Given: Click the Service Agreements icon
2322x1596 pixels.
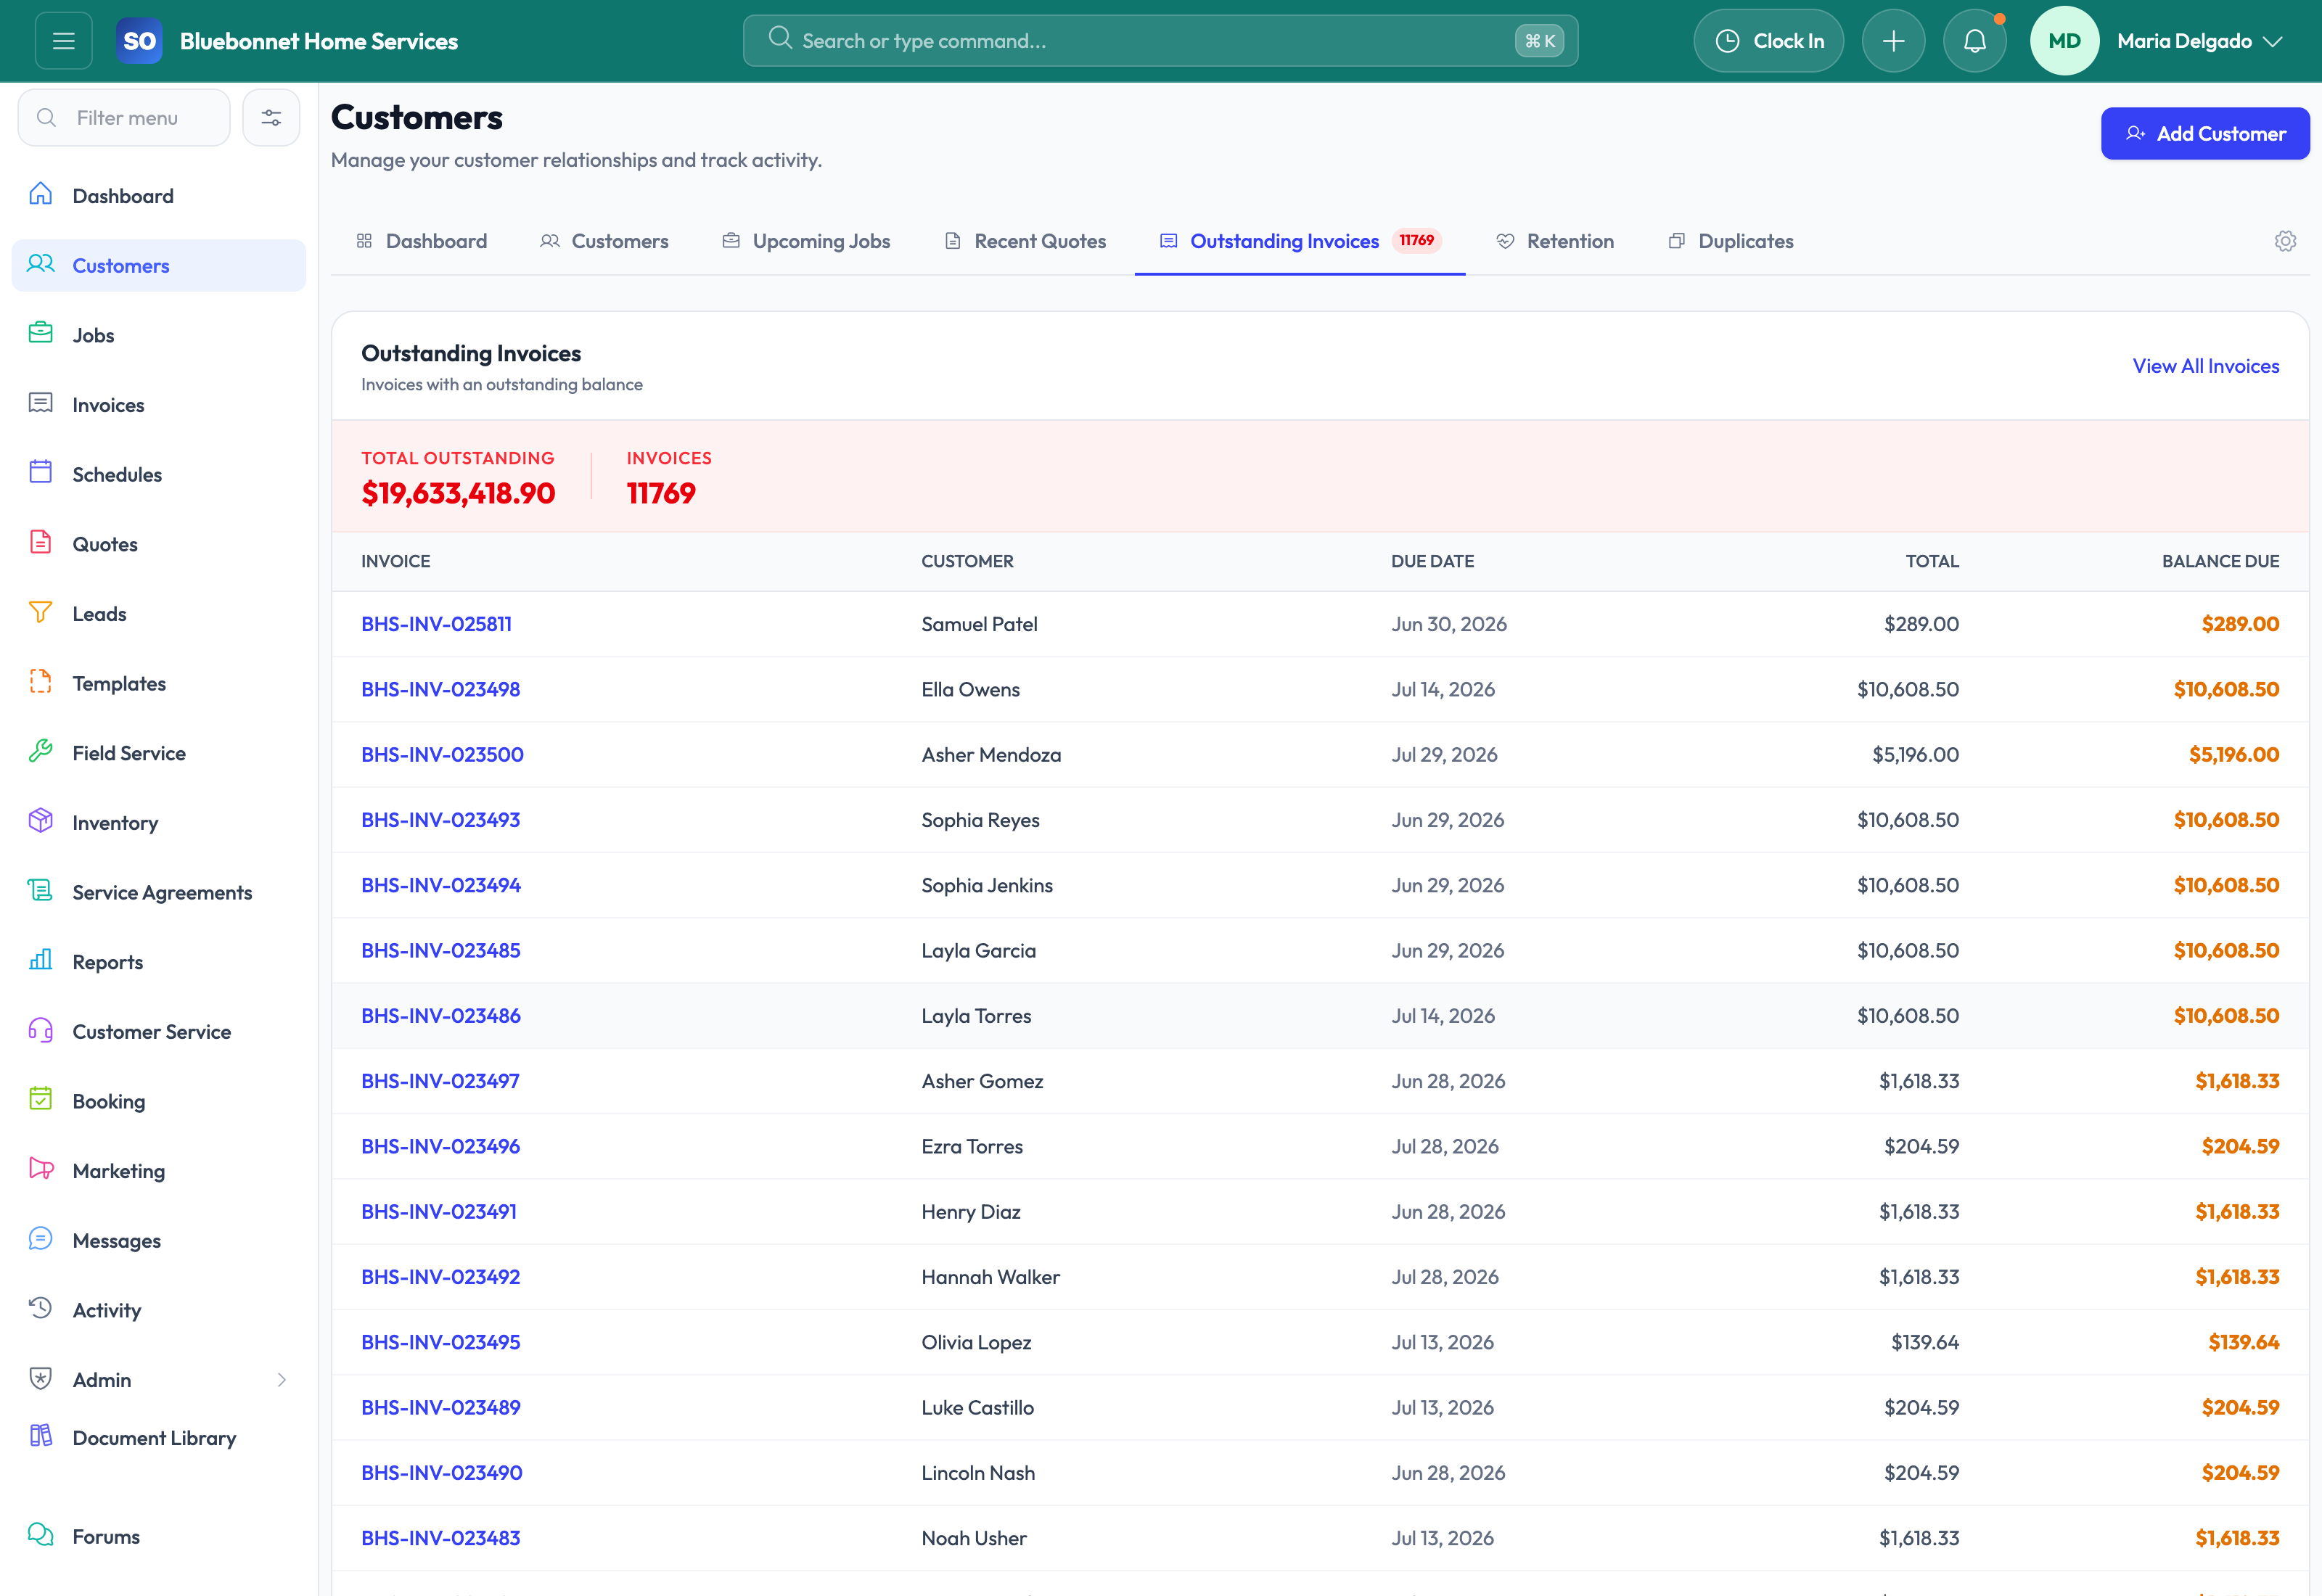Looking at the screenshot, I should tap(40, 890).
